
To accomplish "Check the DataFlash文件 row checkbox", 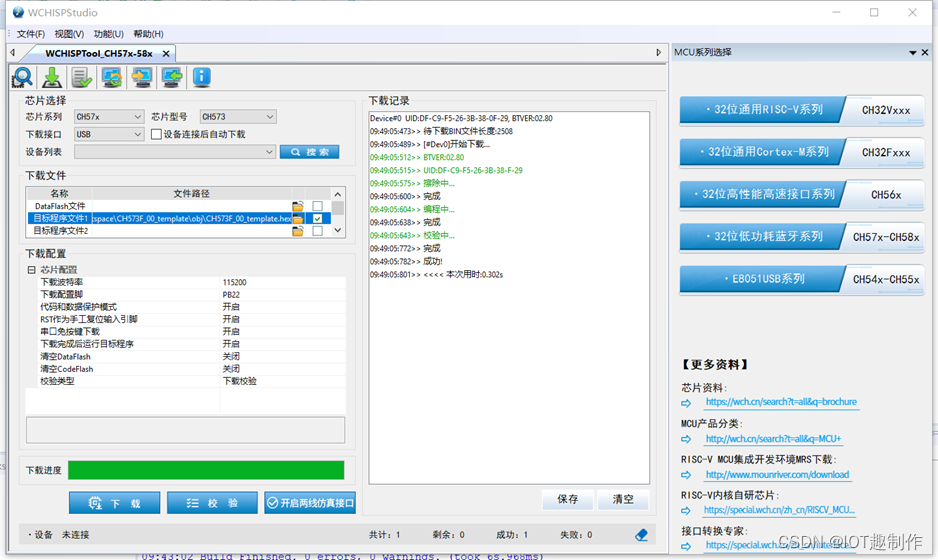I will pyautogui.click(x=318, y=206).
